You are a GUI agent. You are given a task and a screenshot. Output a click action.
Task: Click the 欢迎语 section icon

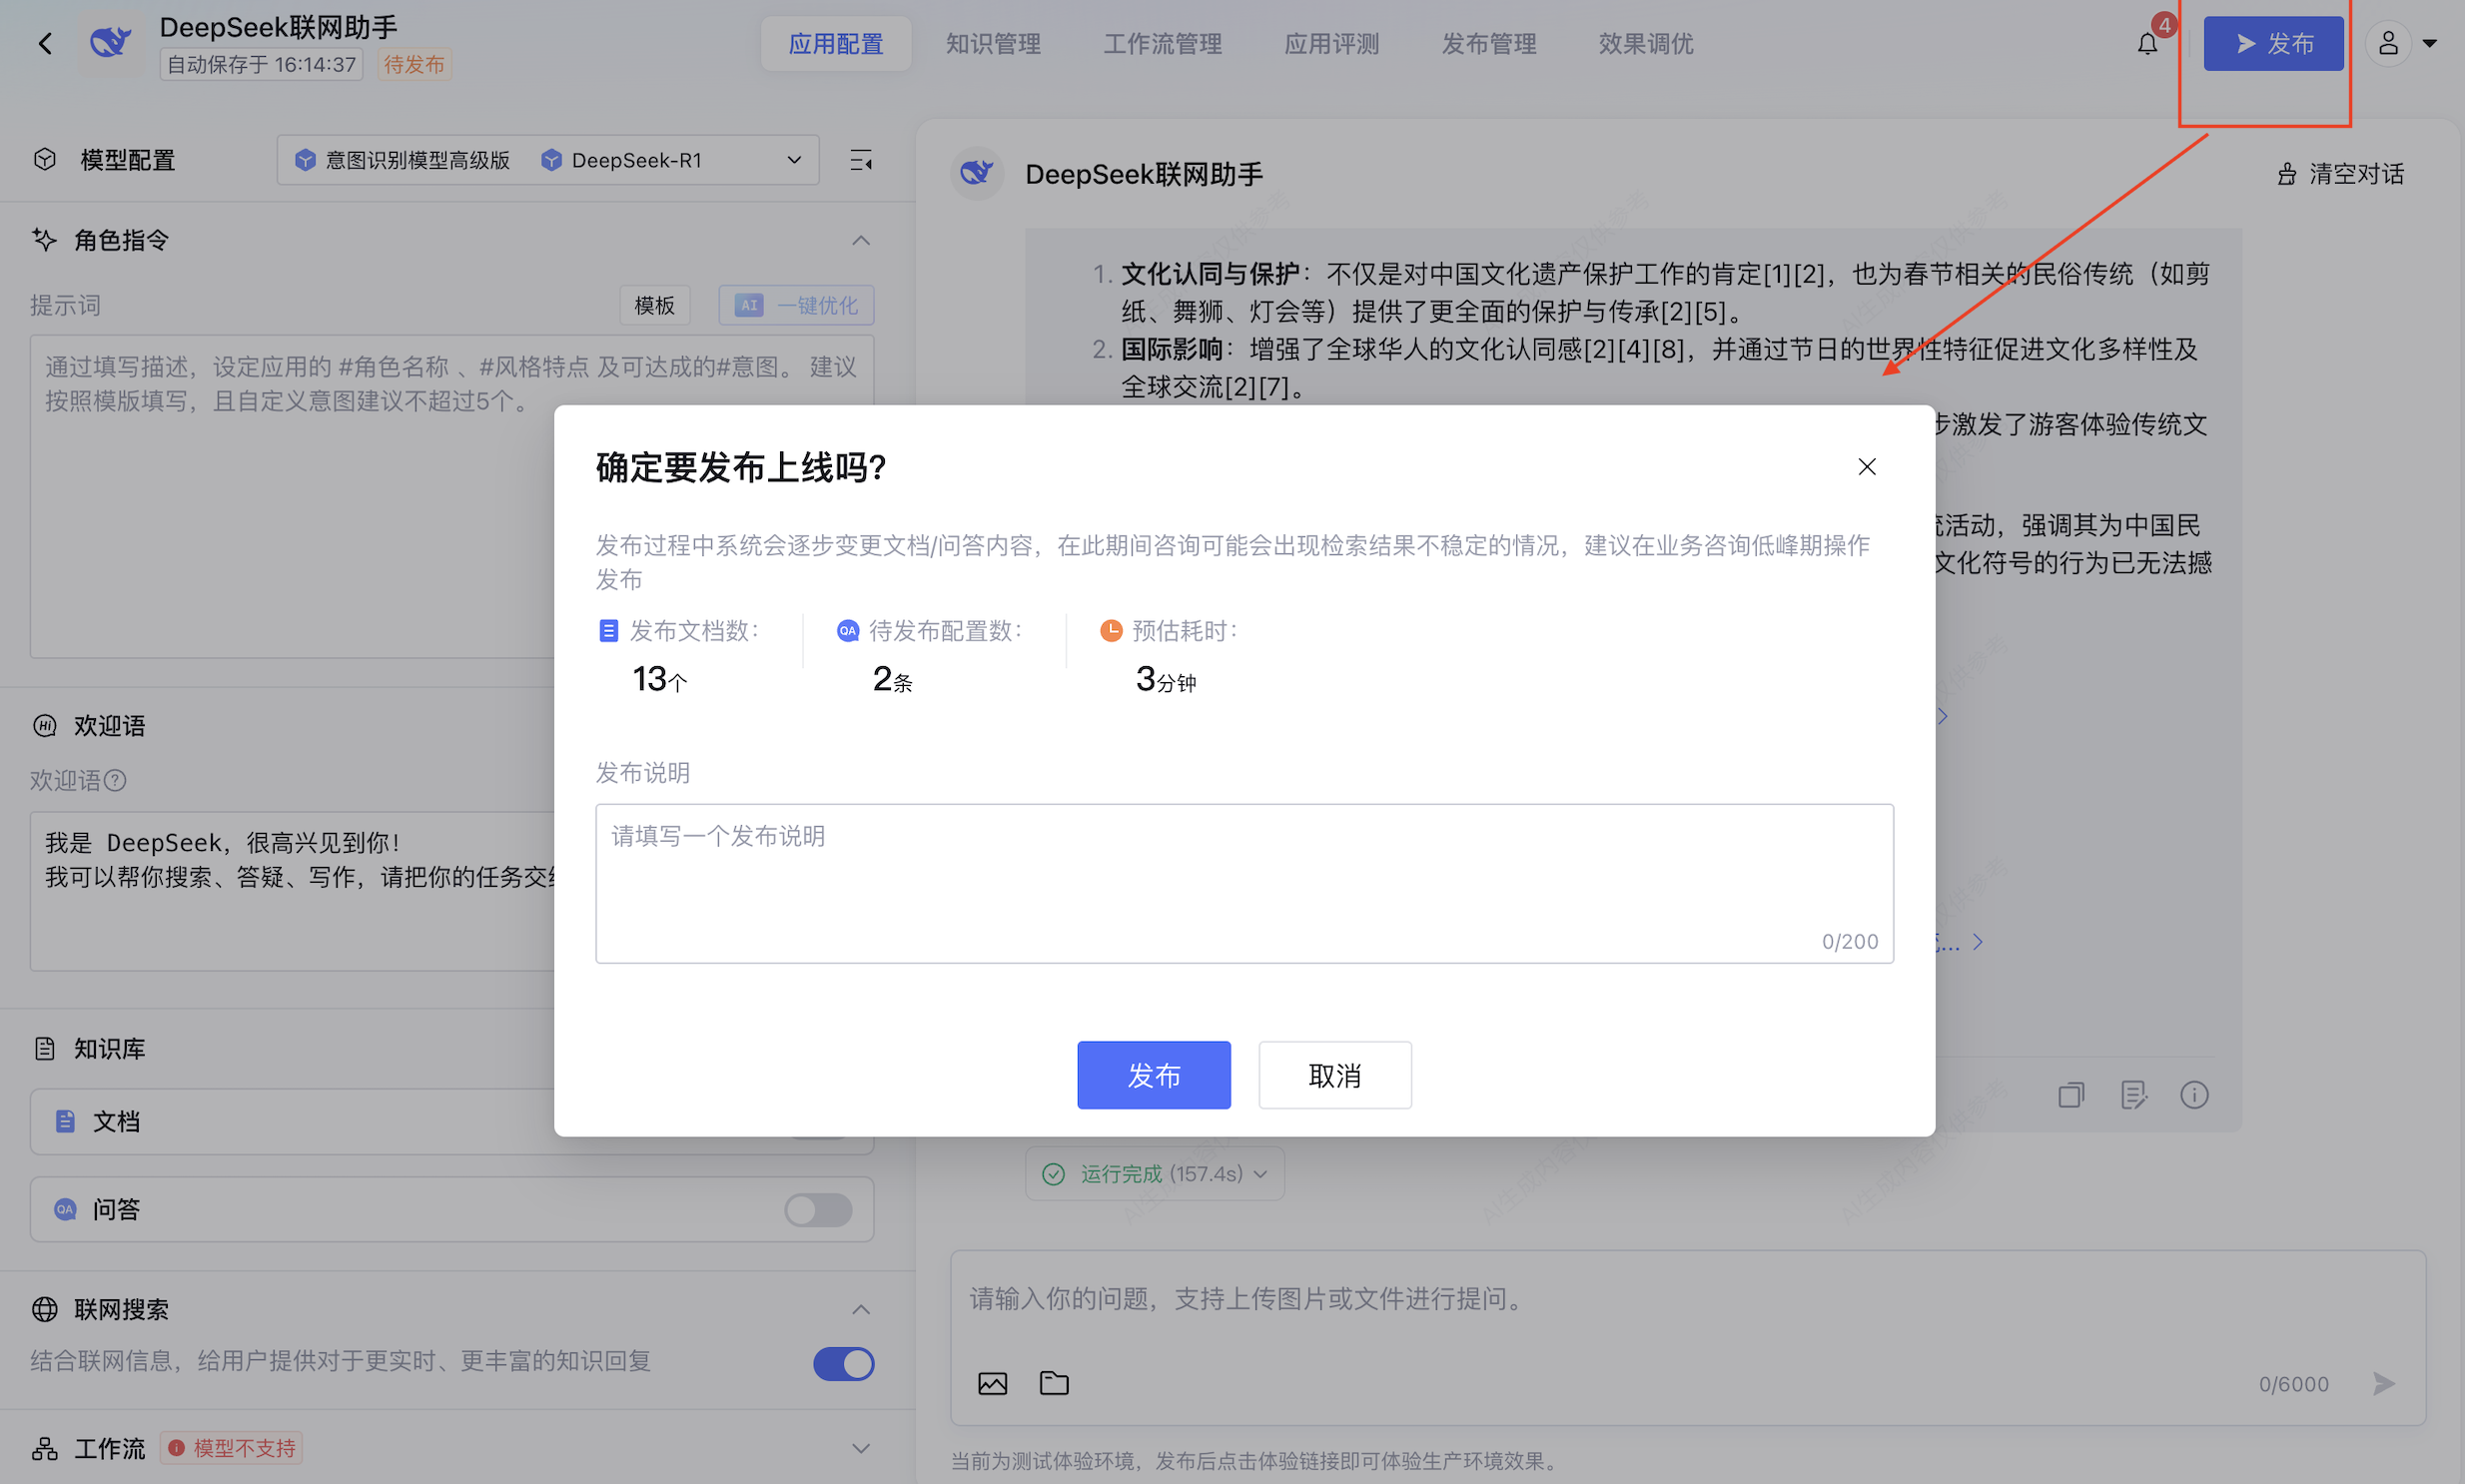pos(45,725)
